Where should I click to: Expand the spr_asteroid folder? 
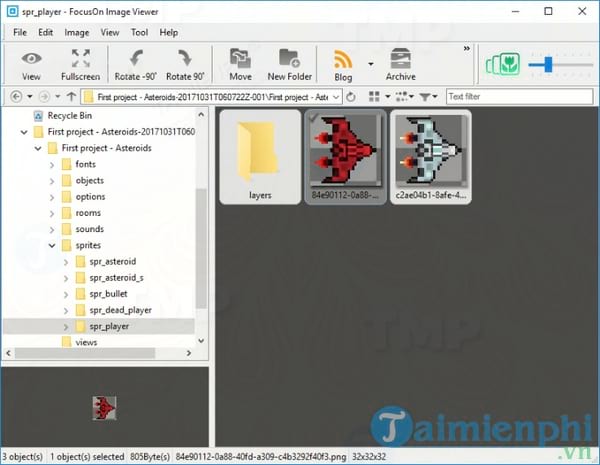tap(66, 262)
